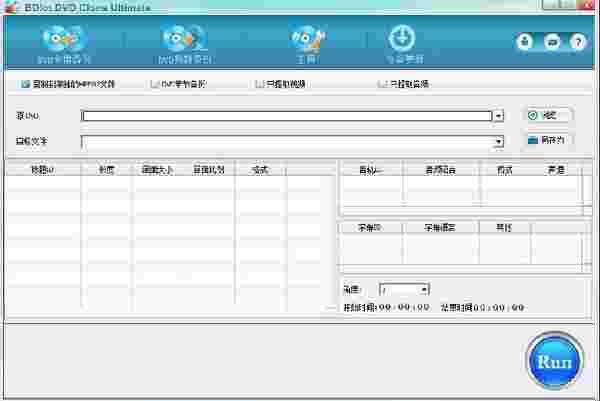This screenshot has height=401, width=600.
Task: Open the DVD-to-DVD disc copy module icon
Action: pyautogui.click(x=64, y=38)
